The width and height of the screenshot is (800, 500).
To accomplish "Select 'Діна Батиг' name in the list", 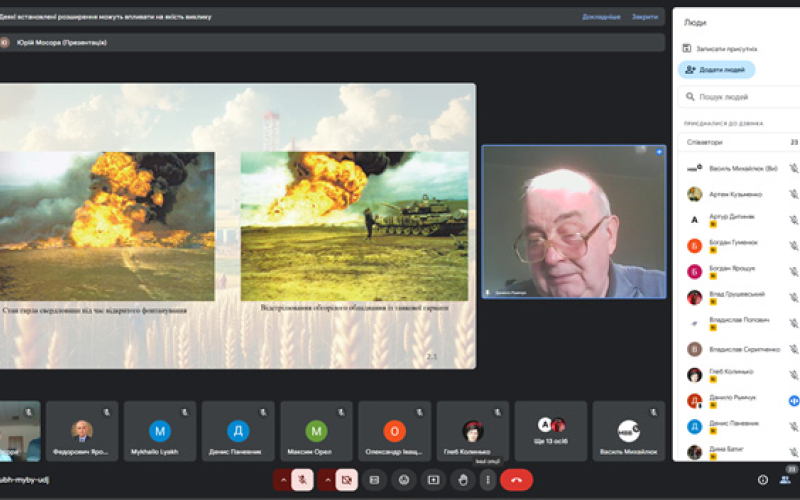I will (726, 449).
